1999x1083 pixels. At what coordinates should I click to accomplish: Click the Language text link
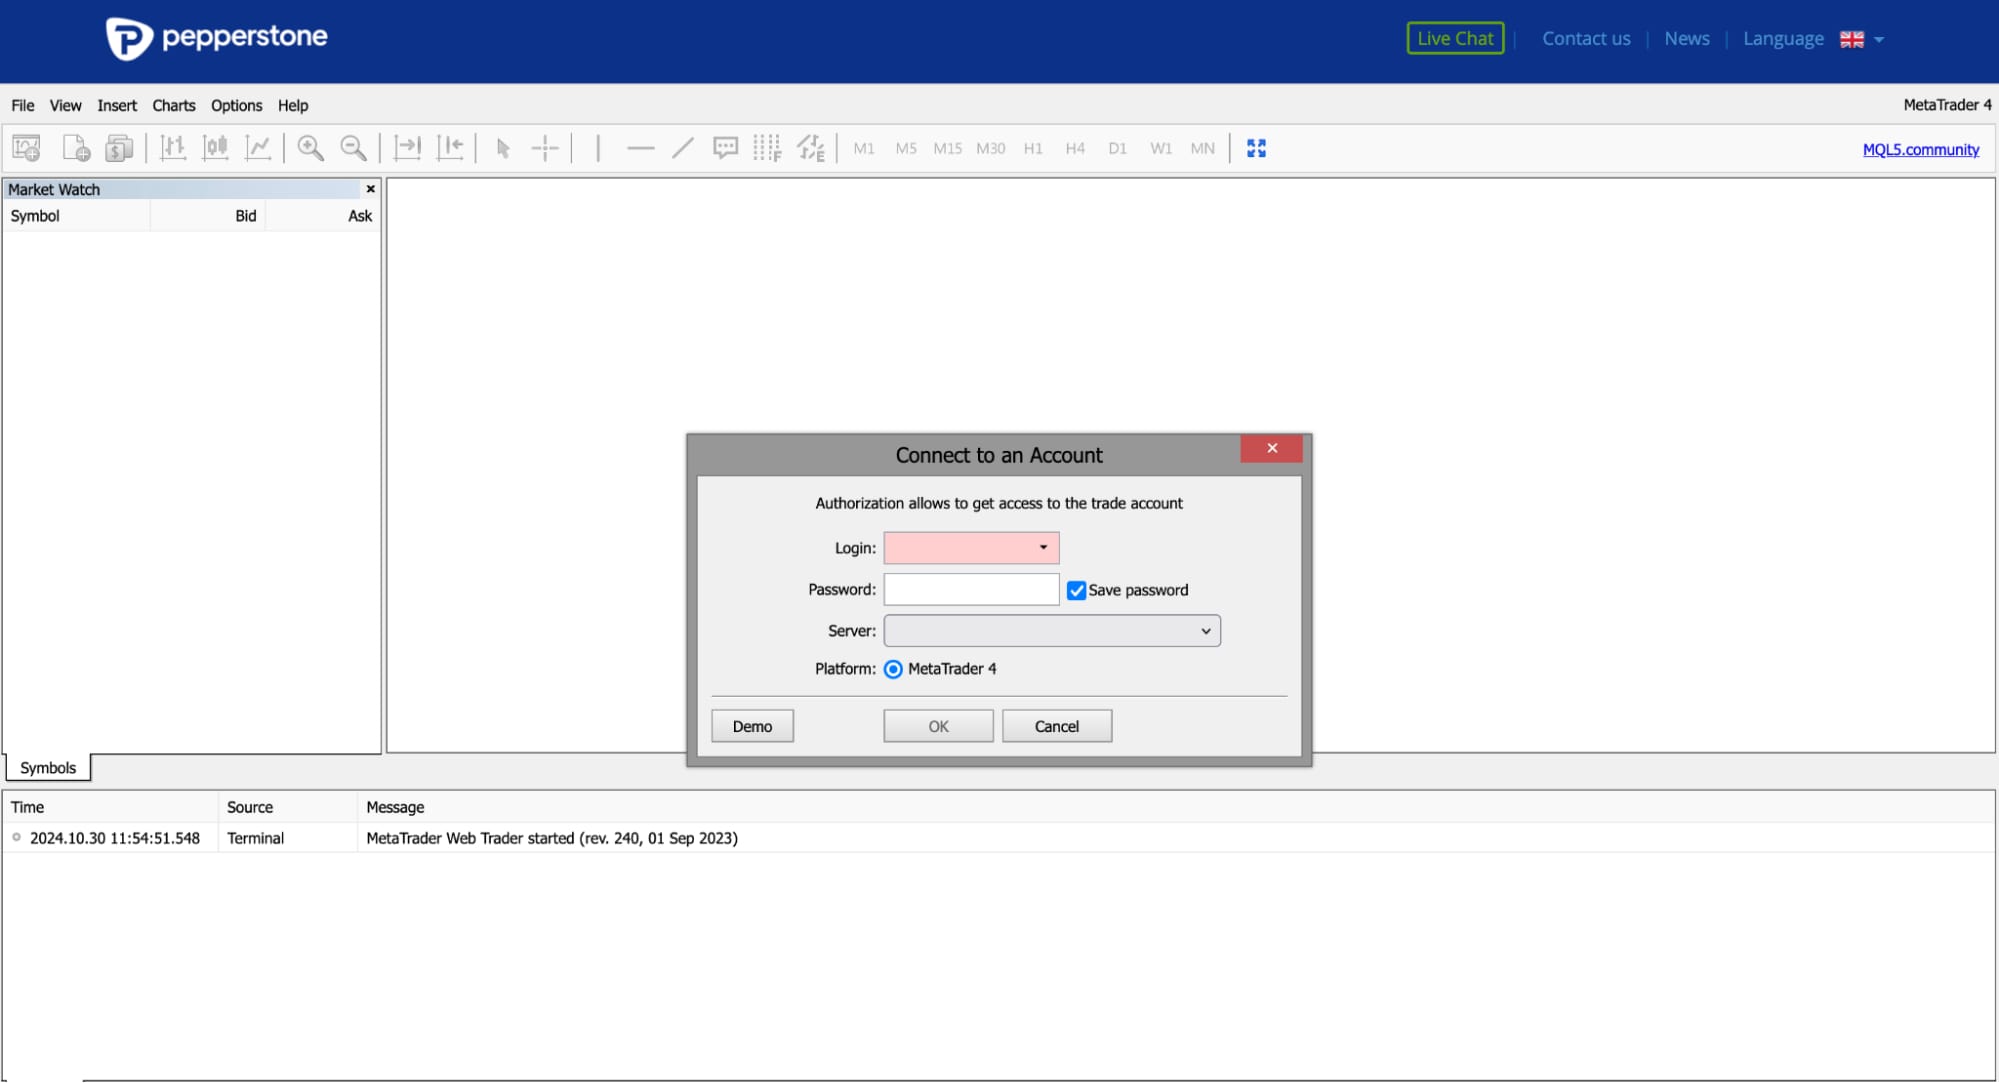[x=1783, y=38]
